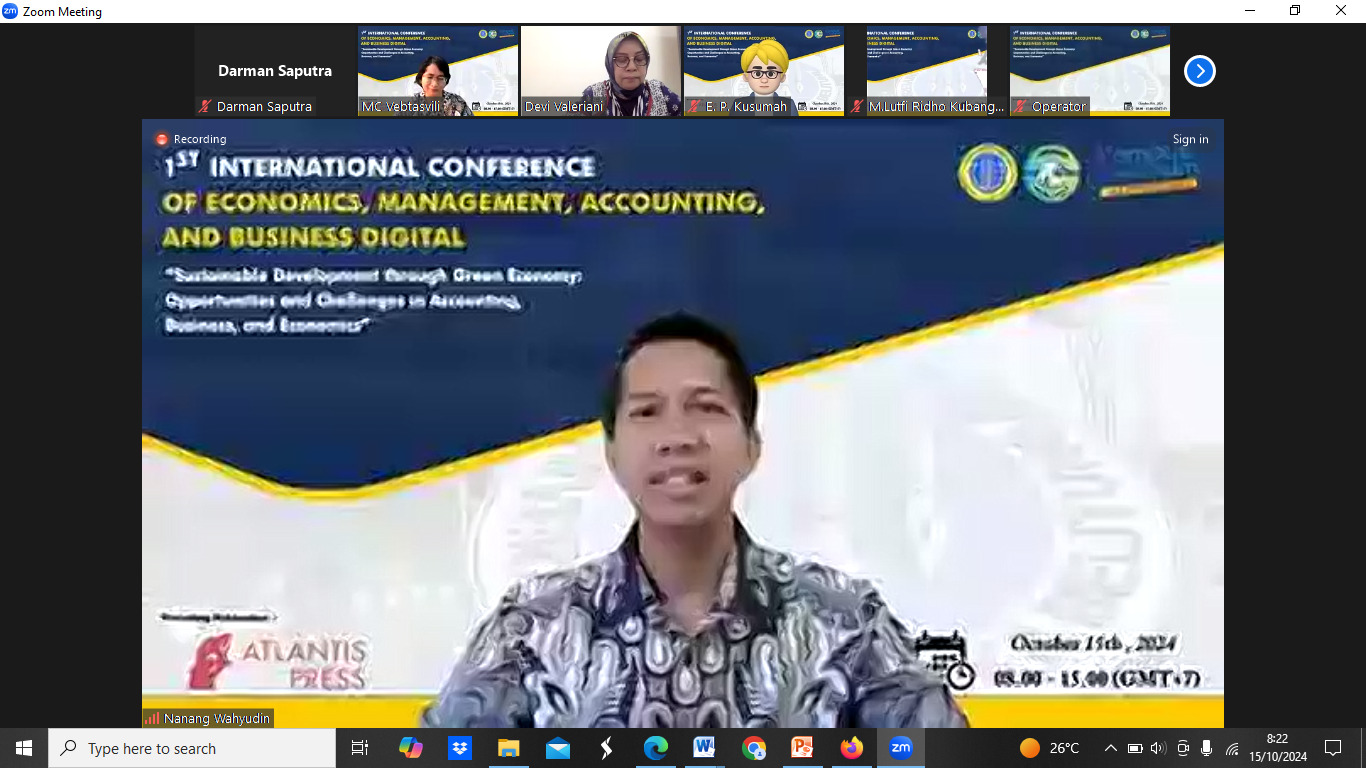The width and height of the screenshot is (1366, 768).
Task: Select Devi Valeriani's video thumbnail
Action: (600, 71)
